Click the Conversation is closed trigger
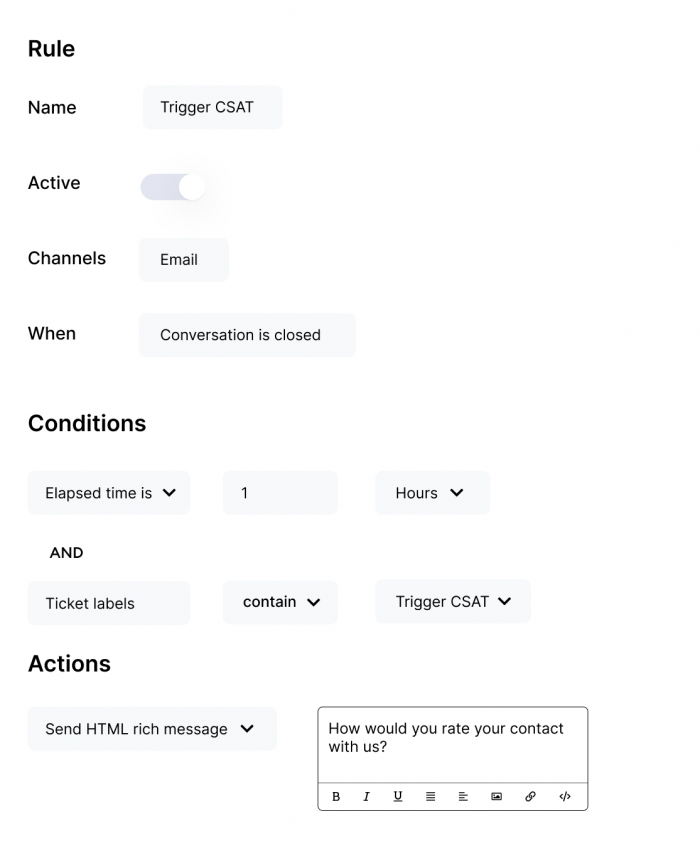Screen dimensions: 700x846 coord(246,335)
